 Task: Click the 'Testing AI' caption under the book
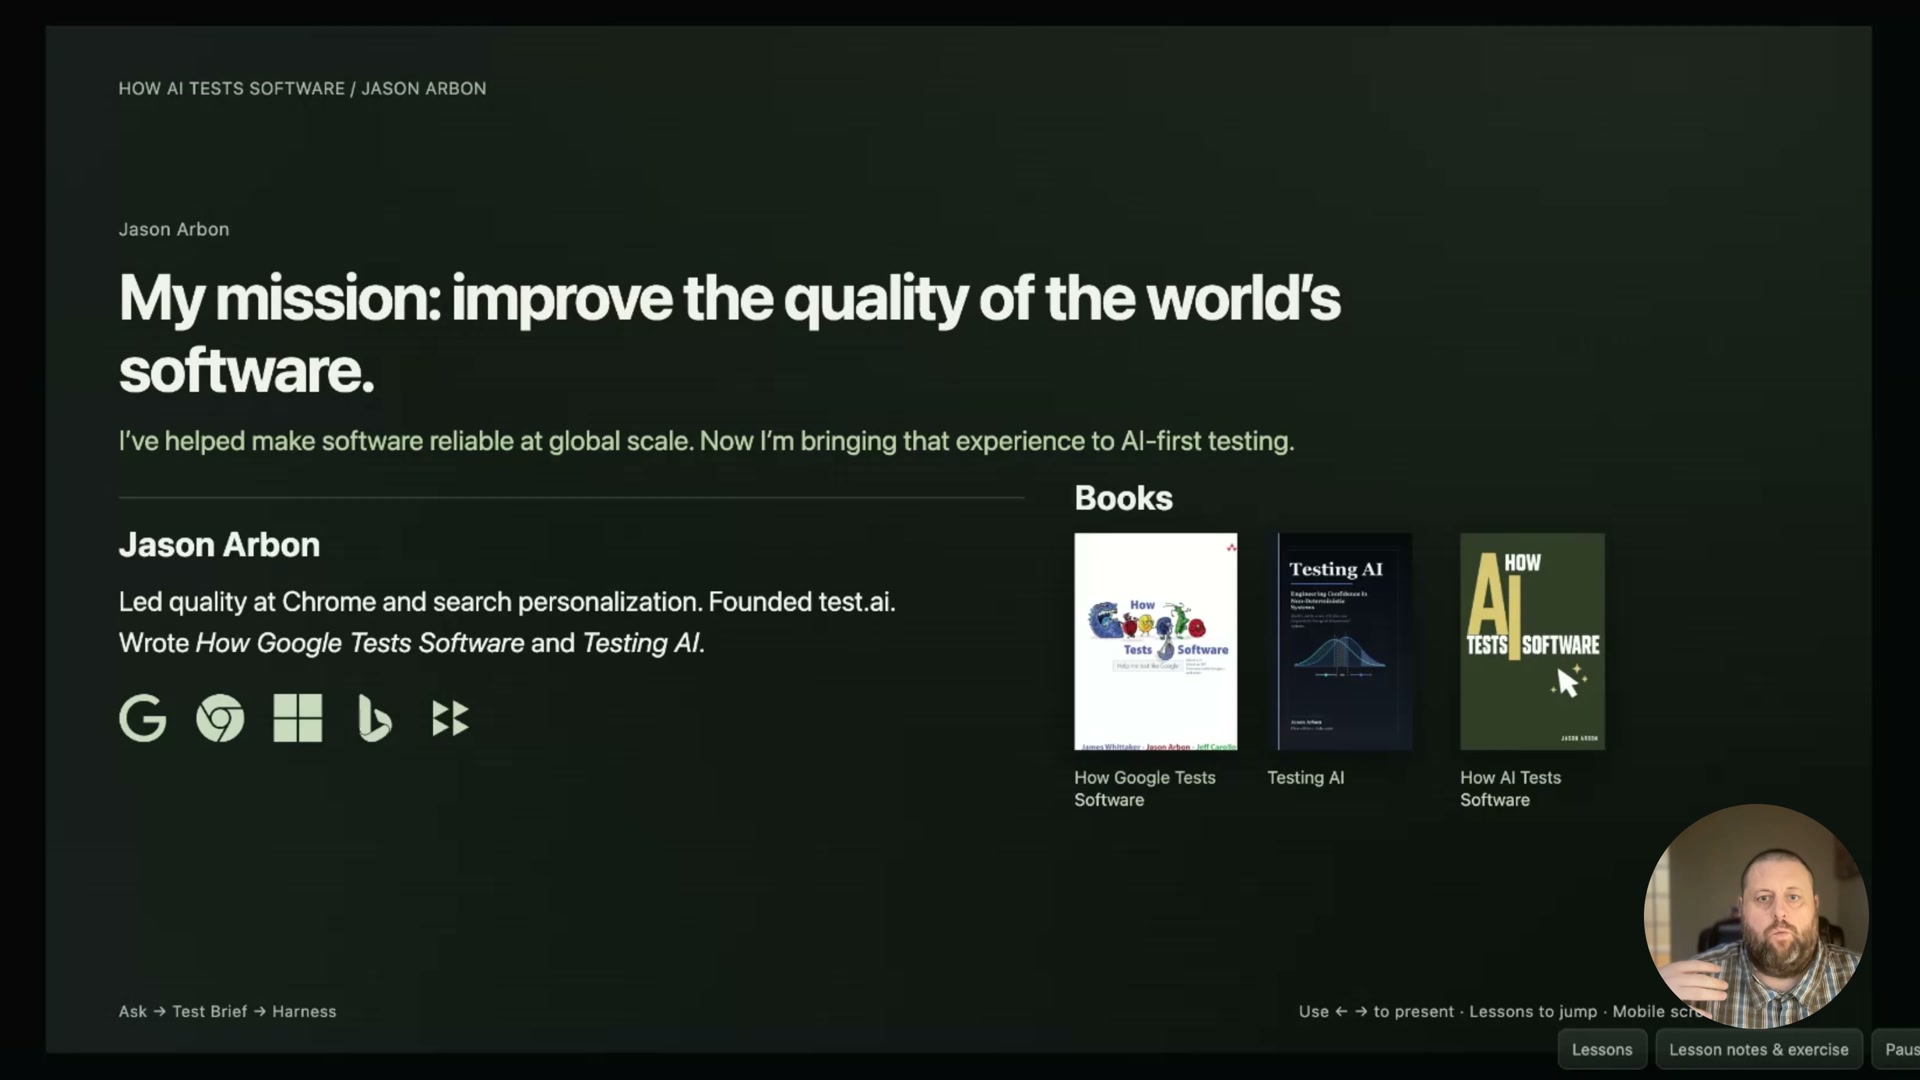click(1306, 777)
